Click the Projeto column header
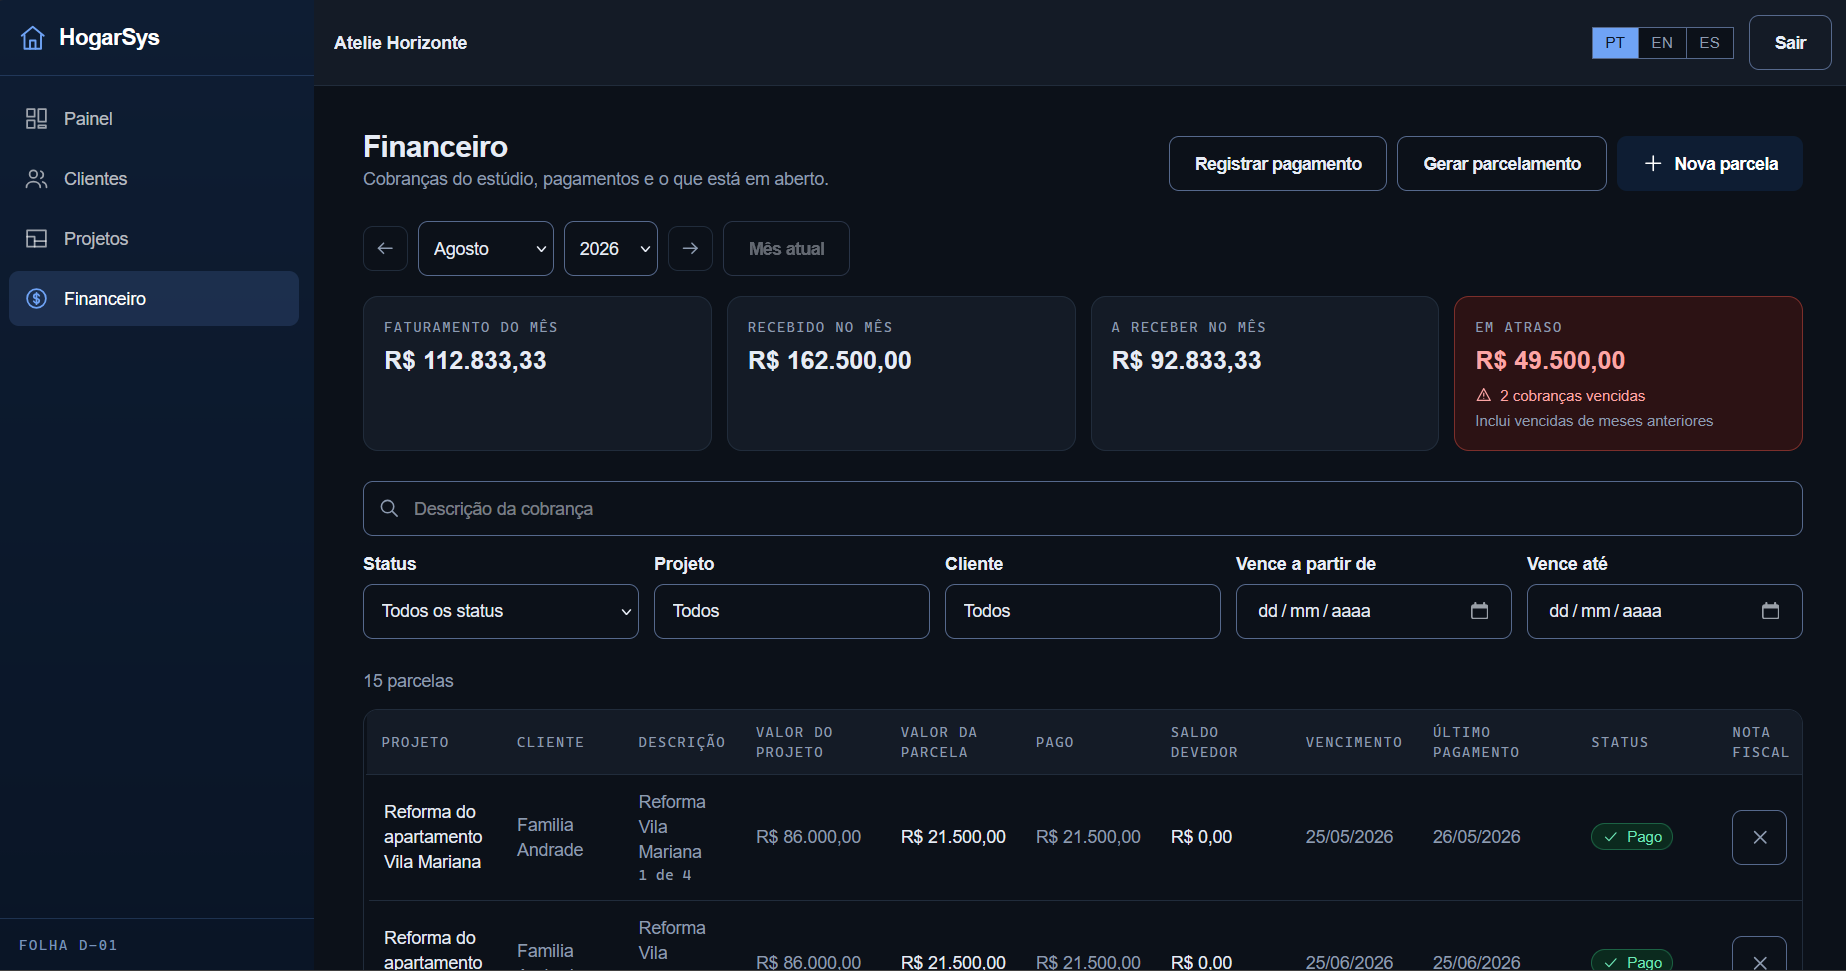 [x=415, y=743]
